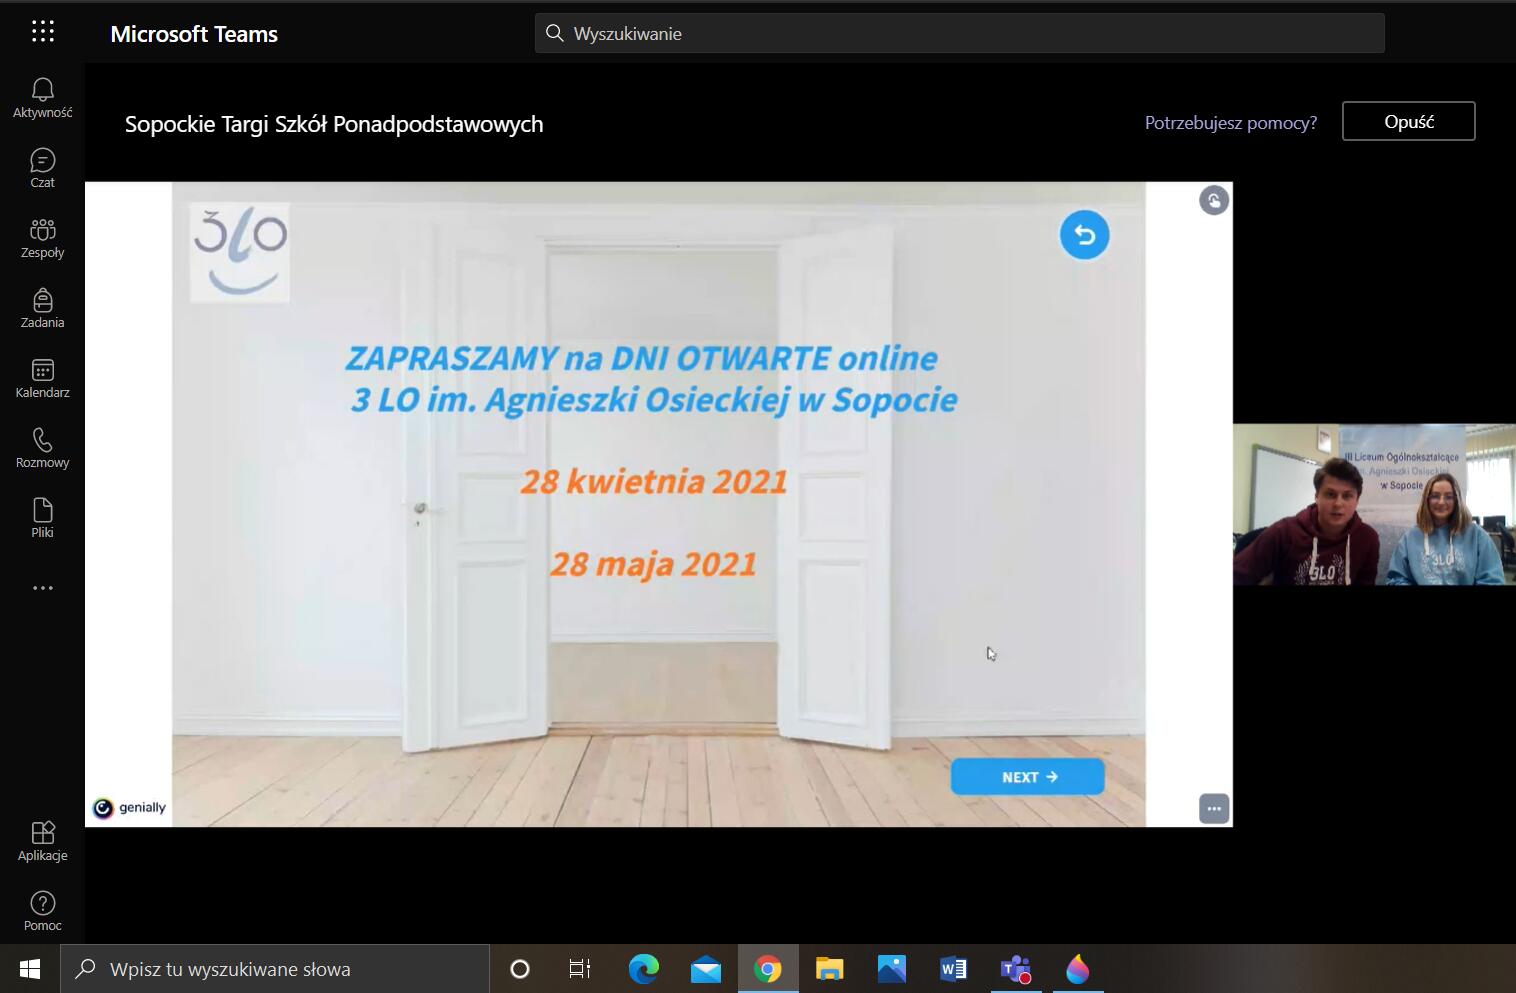Open Google Chrome from the taskbar
The height and width of the screenshot is (993, 1516).
click(x=767, y=969)
